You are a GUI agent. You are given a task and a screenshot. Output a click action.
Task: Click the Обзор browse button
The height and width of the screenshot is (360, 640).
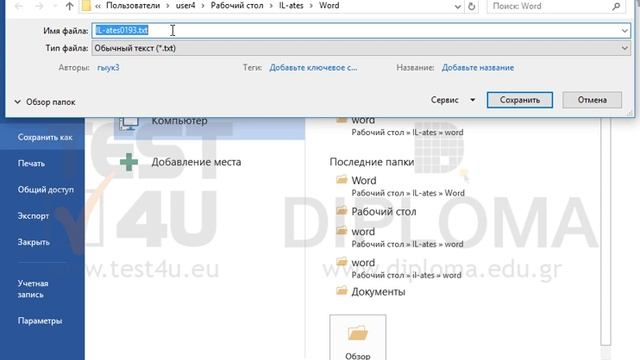tap(358, 338)
